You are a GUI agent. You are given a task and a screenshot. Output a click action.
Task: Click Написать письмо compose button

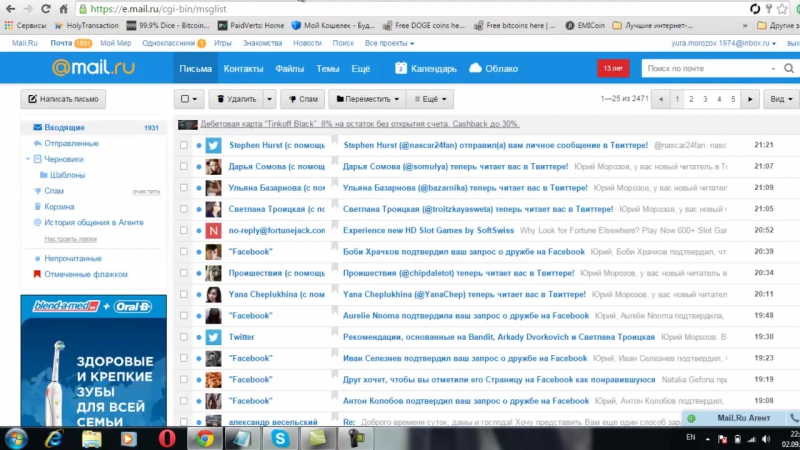click(x=63, y=99)
